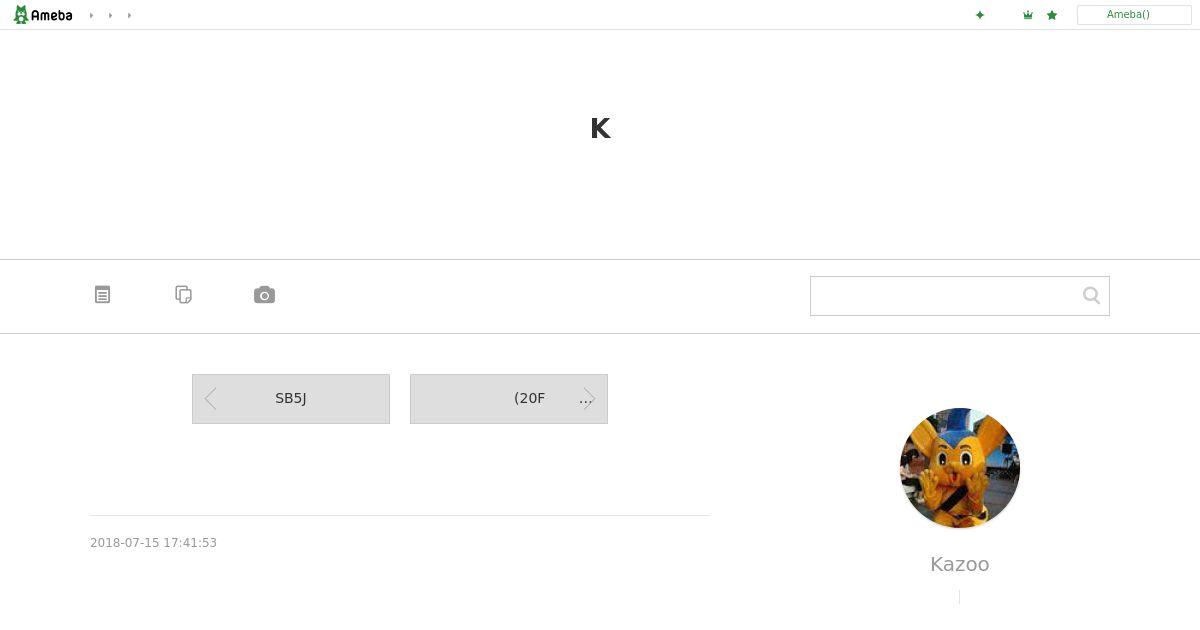Click the Kazoo profile name

point(960,564)
